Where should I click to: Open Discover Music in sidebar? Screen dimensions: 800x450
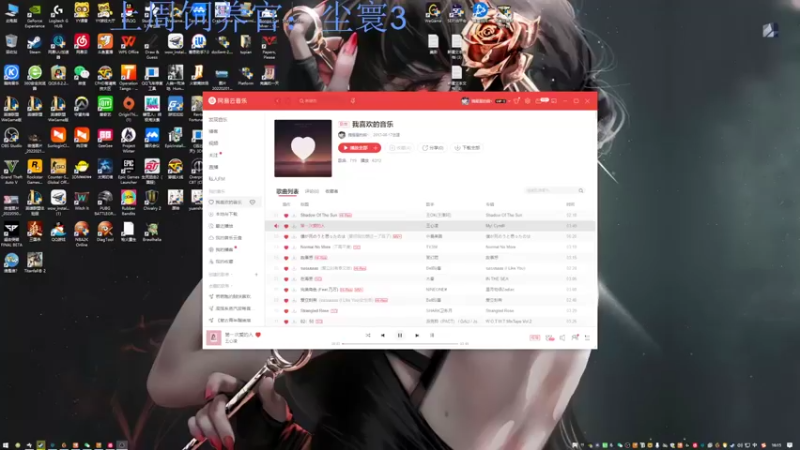218,119
